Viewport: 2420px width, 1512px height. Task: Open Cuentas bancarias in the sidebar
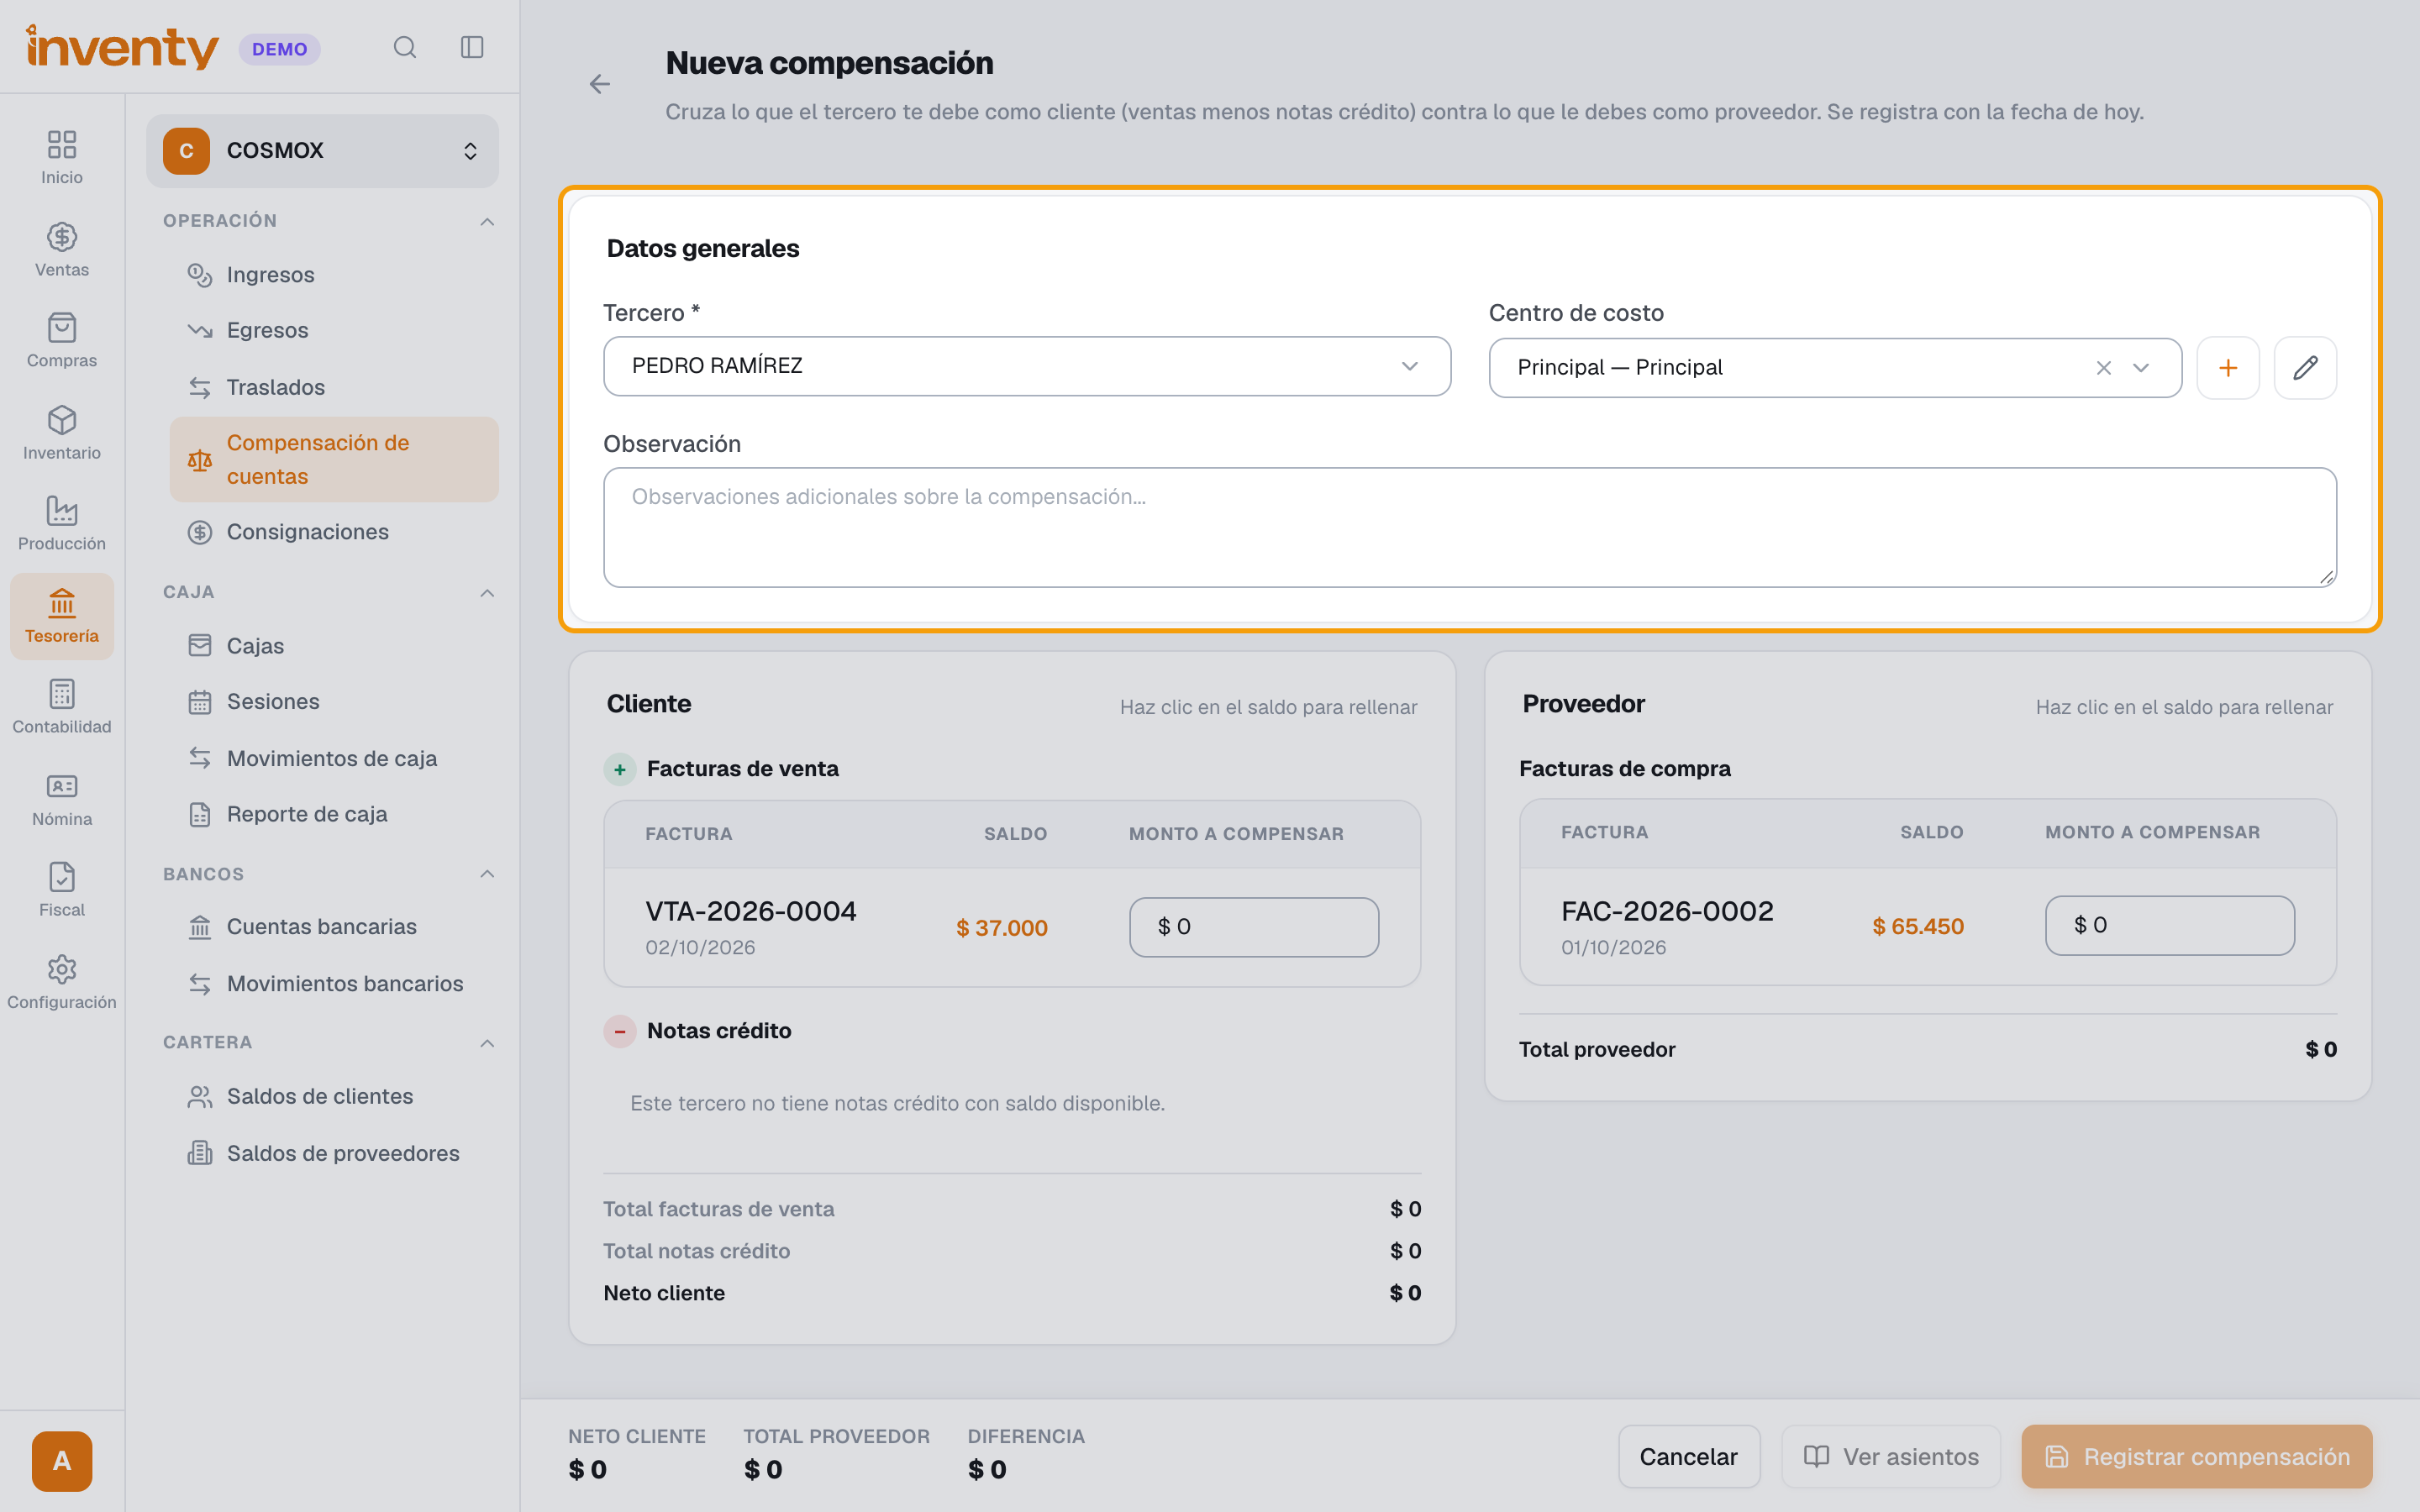(334, 927)
